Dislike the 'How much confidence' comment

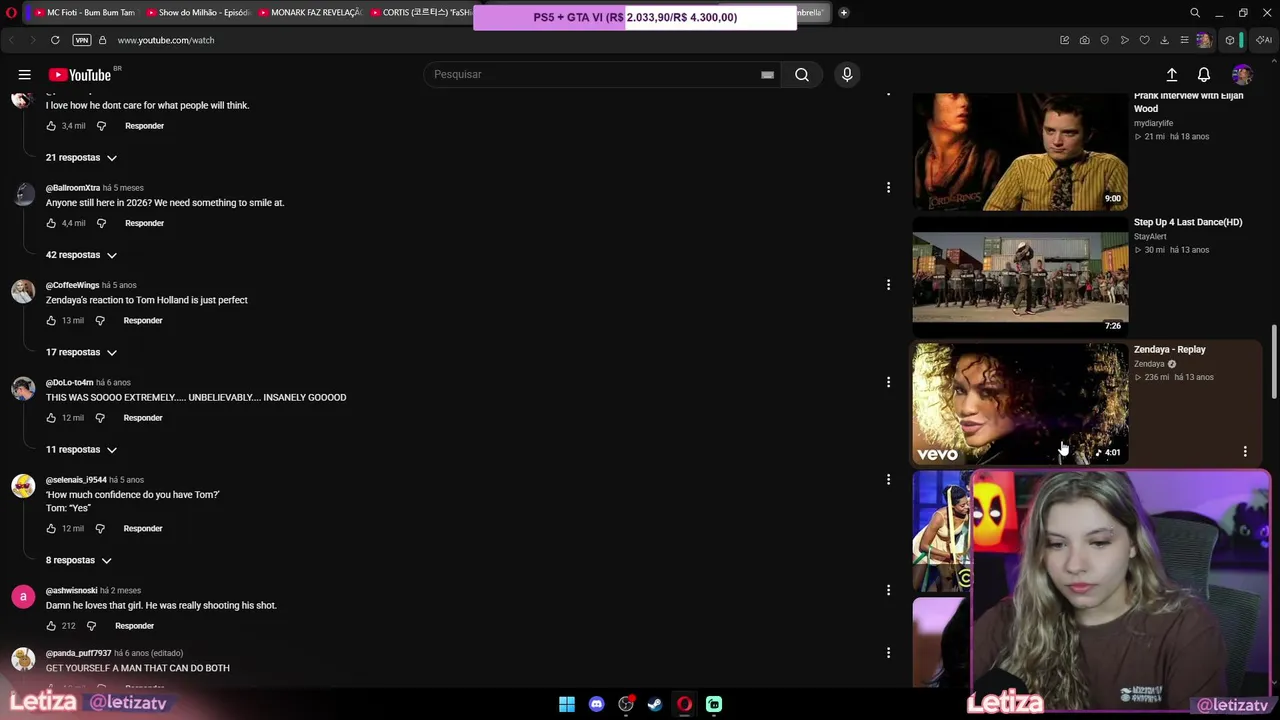coord(100,529)
